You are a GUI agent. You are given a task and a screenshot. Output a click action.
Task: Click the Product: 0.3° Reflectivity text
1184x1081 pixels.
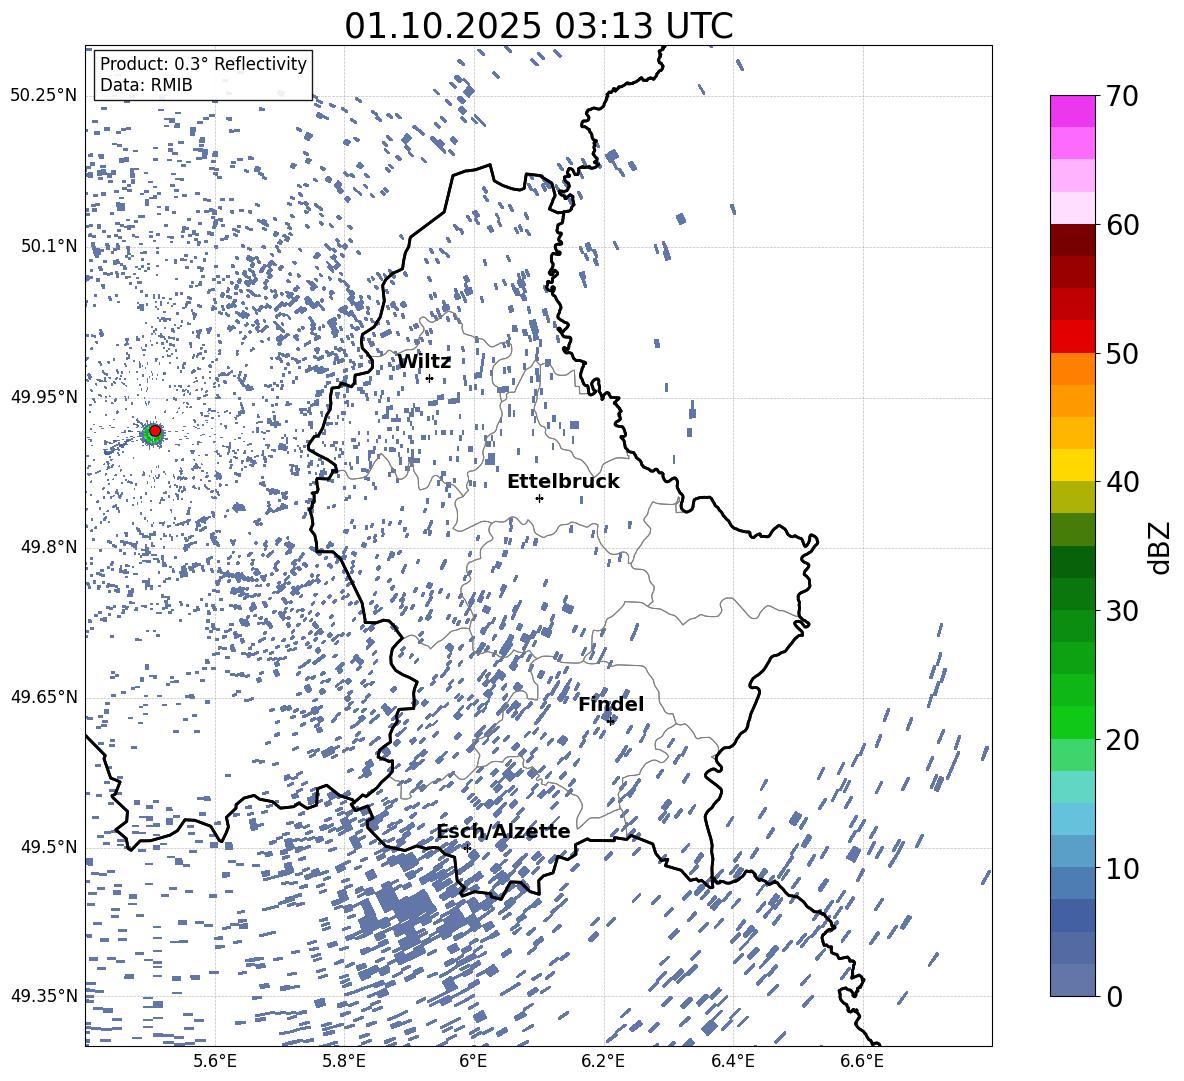coord(203,64)
